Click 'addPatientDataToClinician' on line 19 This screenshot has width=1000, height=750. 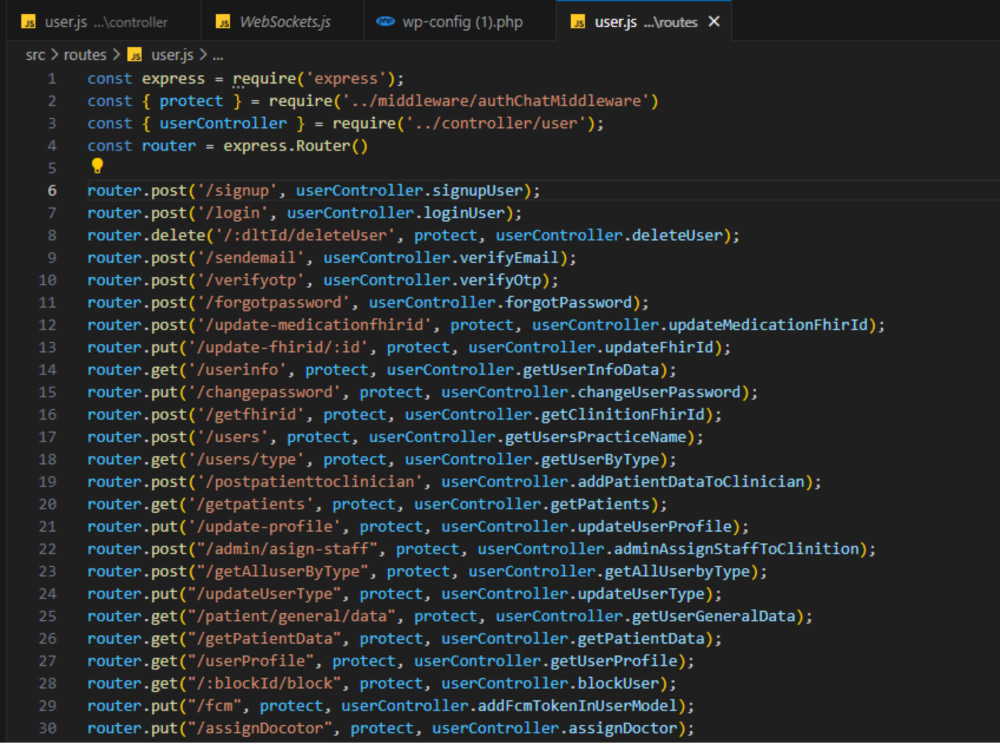pyautogui.click(x=691, y=482)
